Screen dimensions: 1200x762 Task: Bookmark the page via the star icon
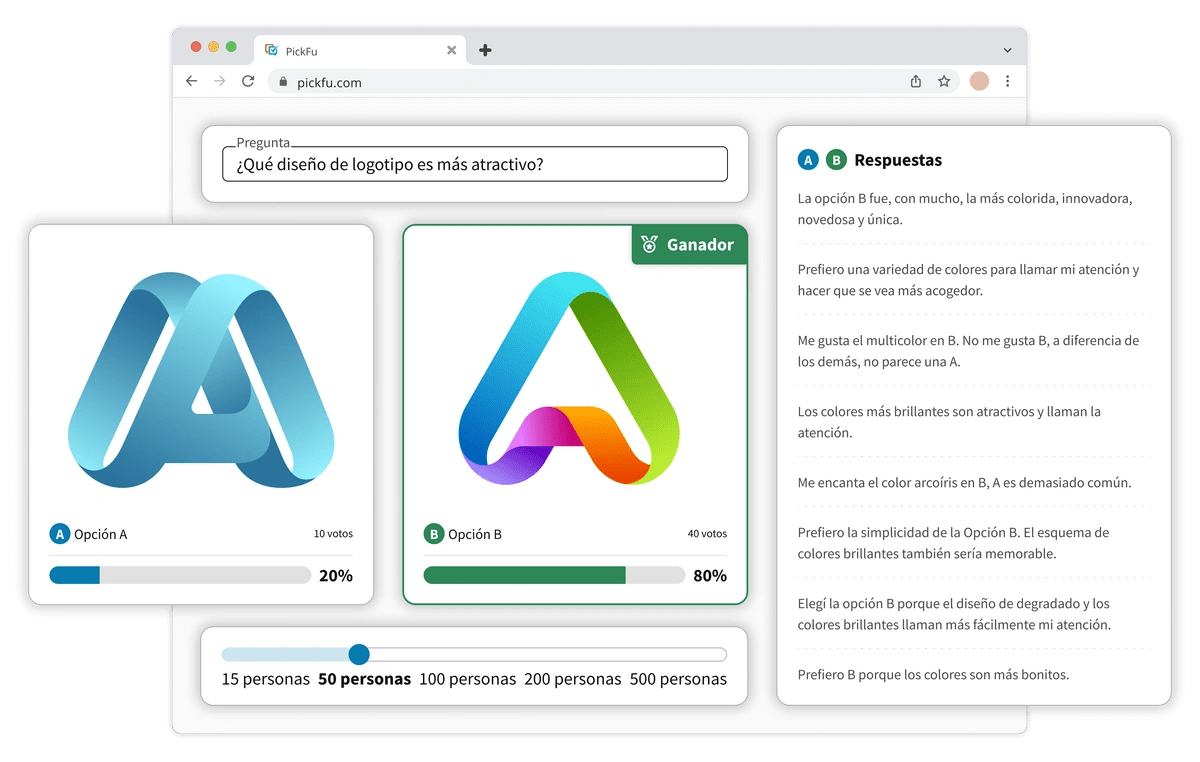pos(944,81)
